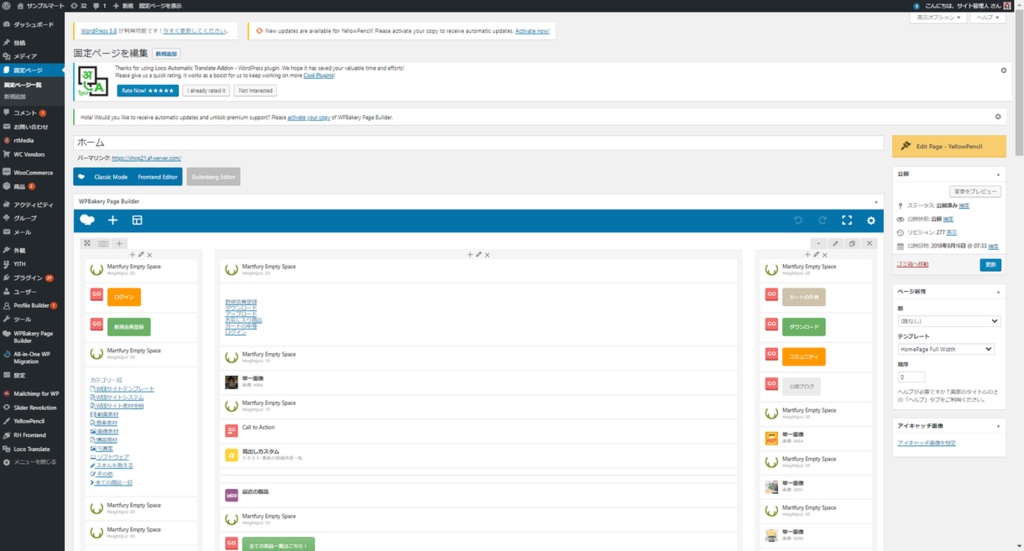The image size is (1024, 551).
Task: Collapse the 公開 metabox
Action: pos(998,174)
